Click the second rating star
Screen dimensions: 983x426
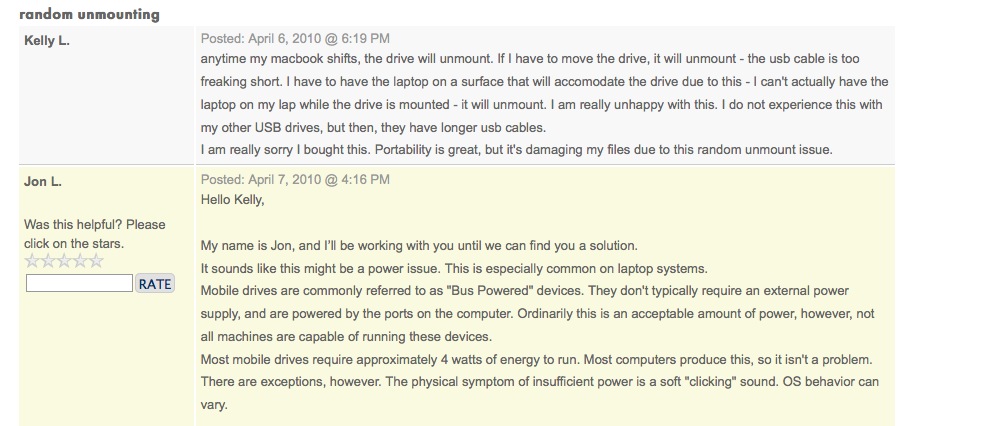[47, 262]
